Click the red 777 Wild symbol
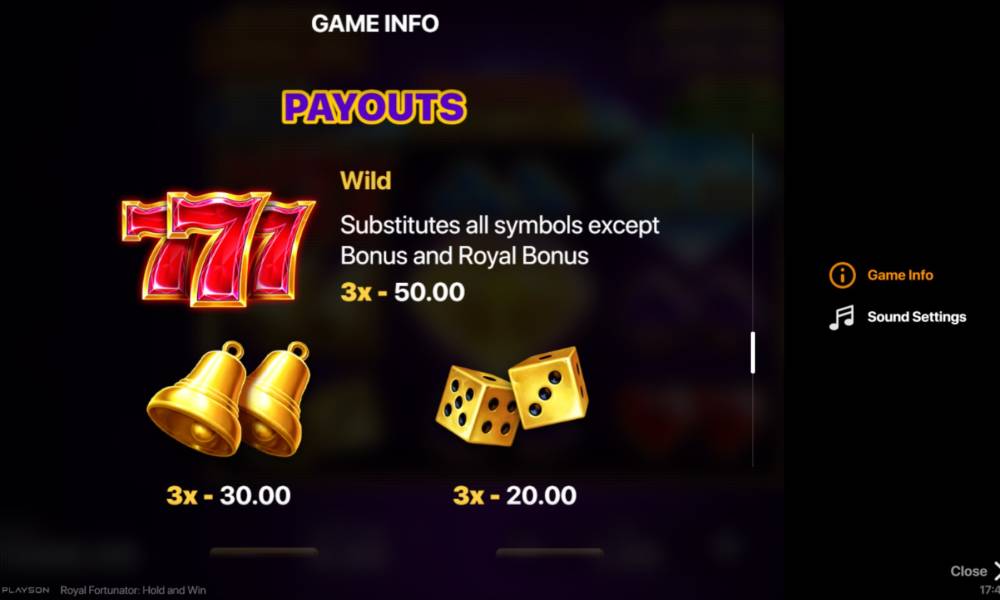 (x=218, y=247)
